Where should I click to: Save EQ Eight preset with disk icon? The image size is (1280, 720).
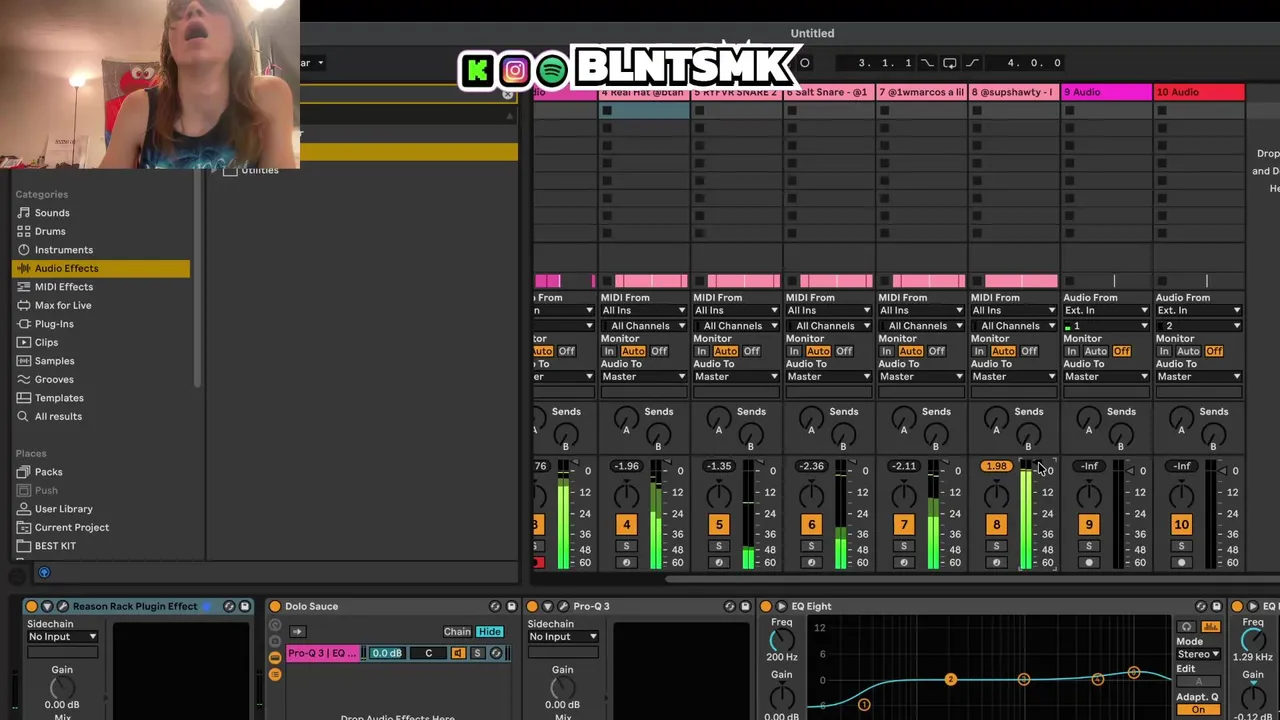pyautogui.click(x=1217, y=606)
